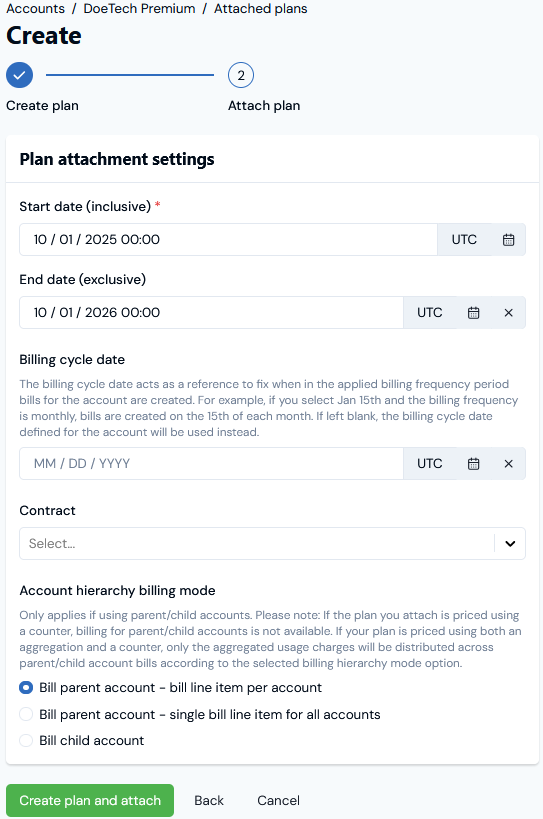Click the step 2 Attach plan circle
Viewport: 543px width, 819px height.
[241, 75]
